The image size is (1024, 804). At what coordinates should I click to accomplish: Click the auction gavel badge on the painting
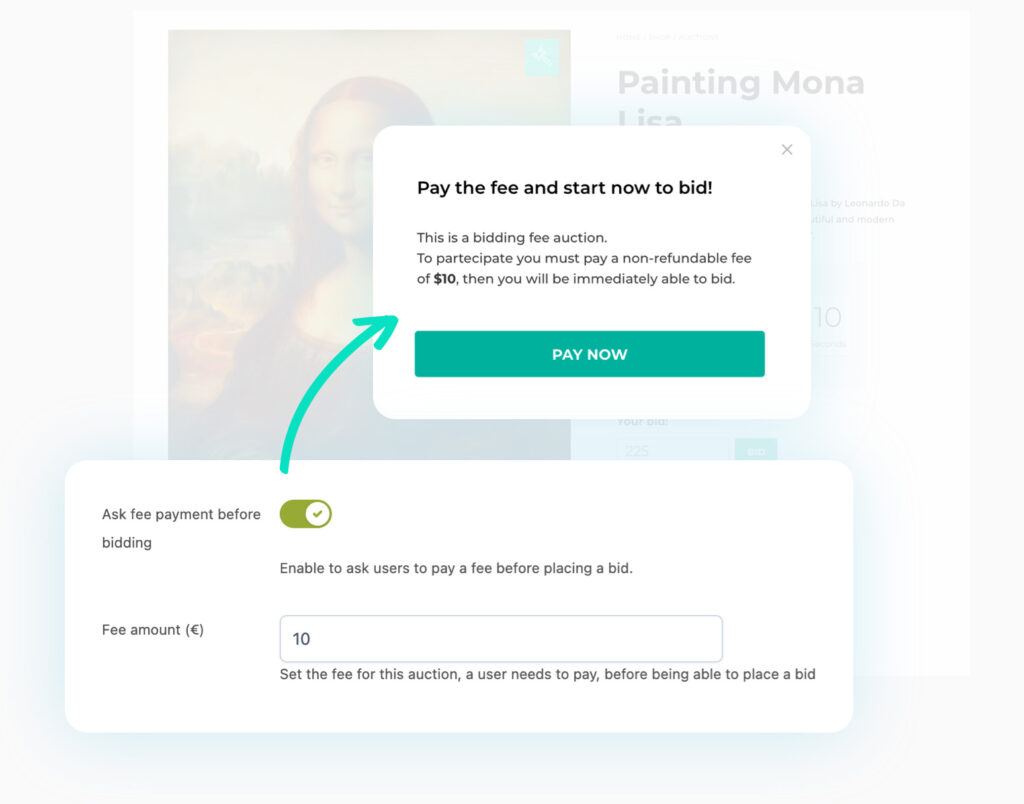pos(542,57)
